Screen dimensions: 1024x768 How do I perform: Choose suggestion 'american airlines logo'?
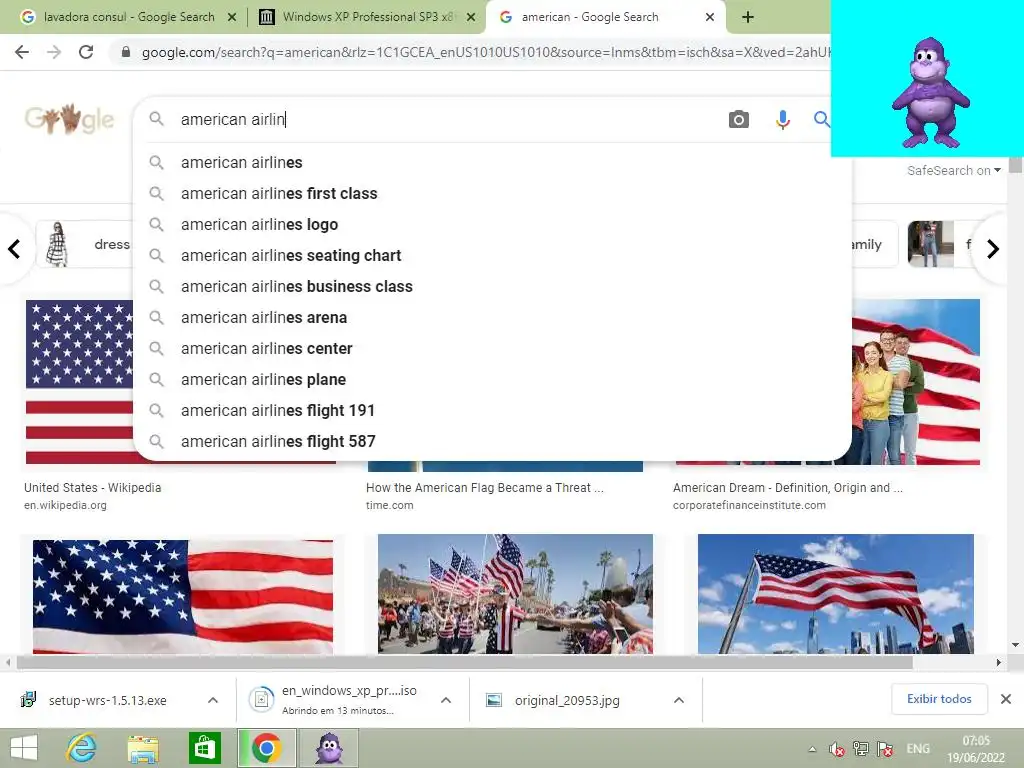pos(492,224)
